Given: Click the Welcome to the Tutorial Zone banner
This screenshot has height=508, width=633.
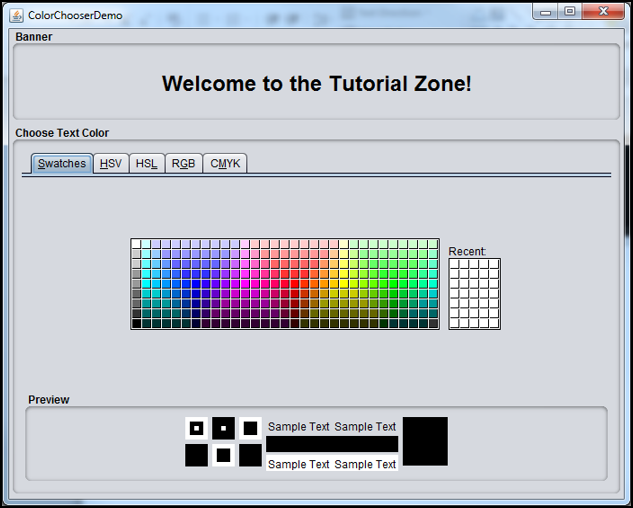Looking at the screenshot, I should point(316,84).
